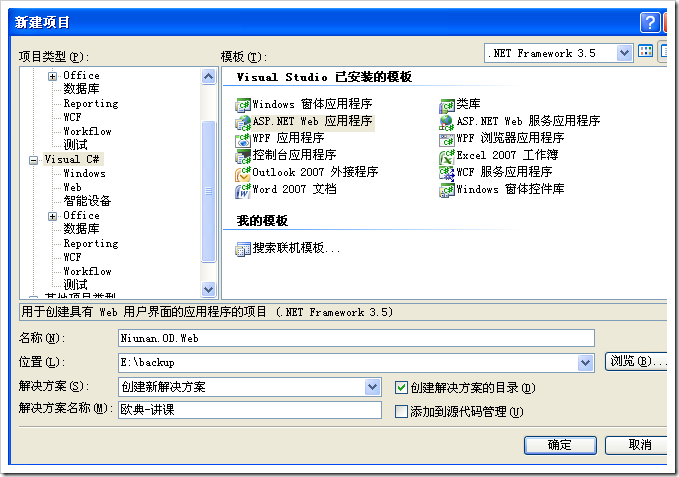Viewport: 679px width, 477px height.
Task: Select Visual C# project type
Action: pos(72,159)
